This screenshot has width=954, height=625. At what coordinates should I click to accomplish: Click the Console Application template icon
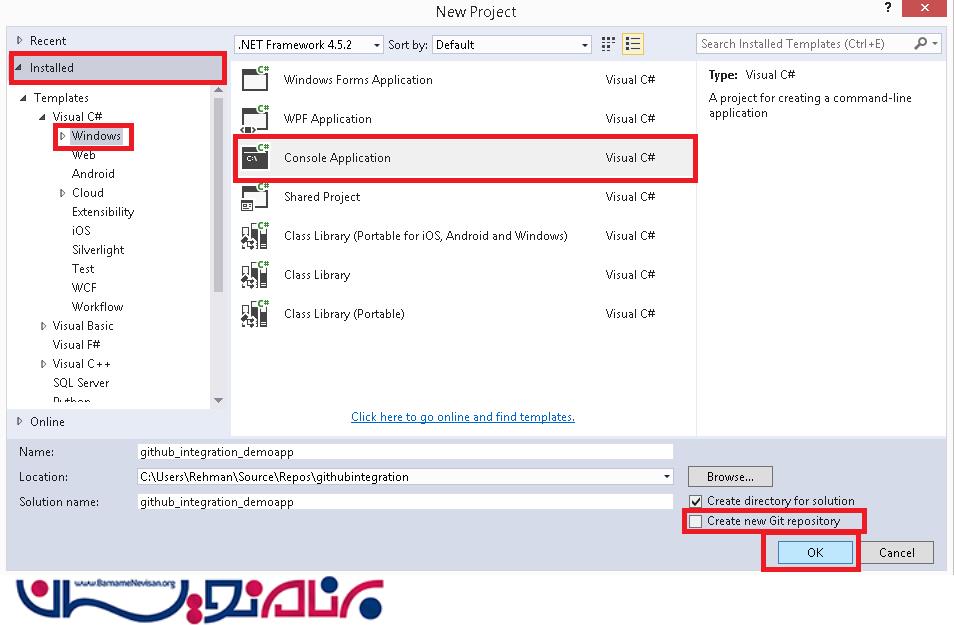point(255,158)
